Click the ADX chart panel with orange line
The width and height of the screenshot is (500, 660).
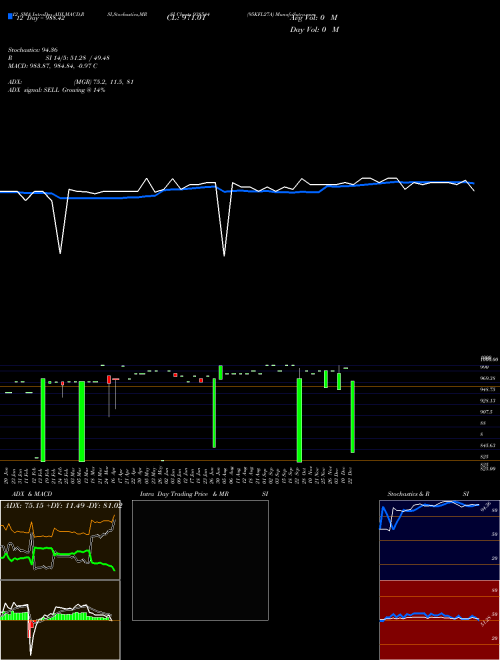pos(60,540)
